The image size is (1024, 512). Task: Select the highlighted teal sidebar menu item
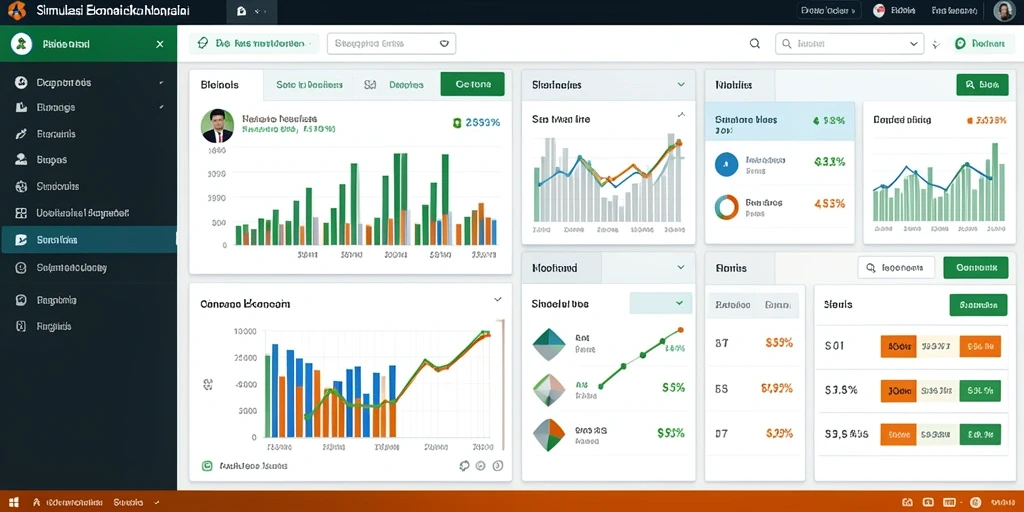pos(88,240)
